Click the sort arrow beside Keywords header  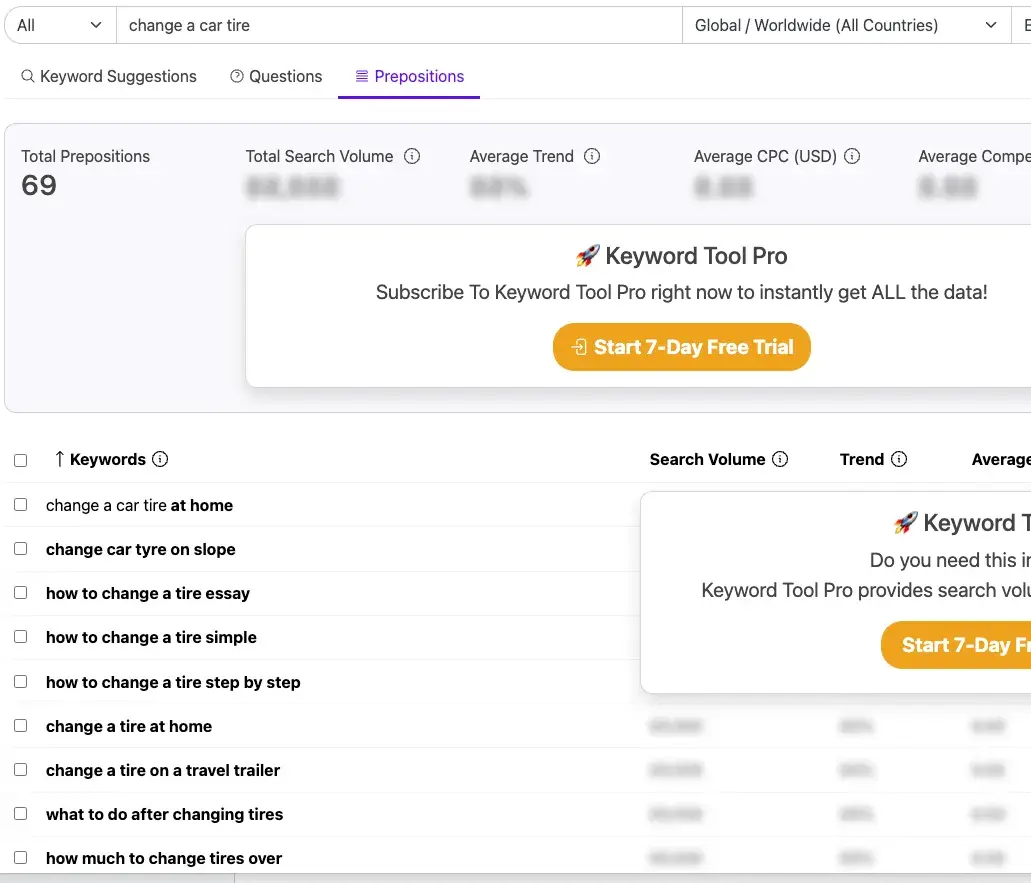(59, 459)
